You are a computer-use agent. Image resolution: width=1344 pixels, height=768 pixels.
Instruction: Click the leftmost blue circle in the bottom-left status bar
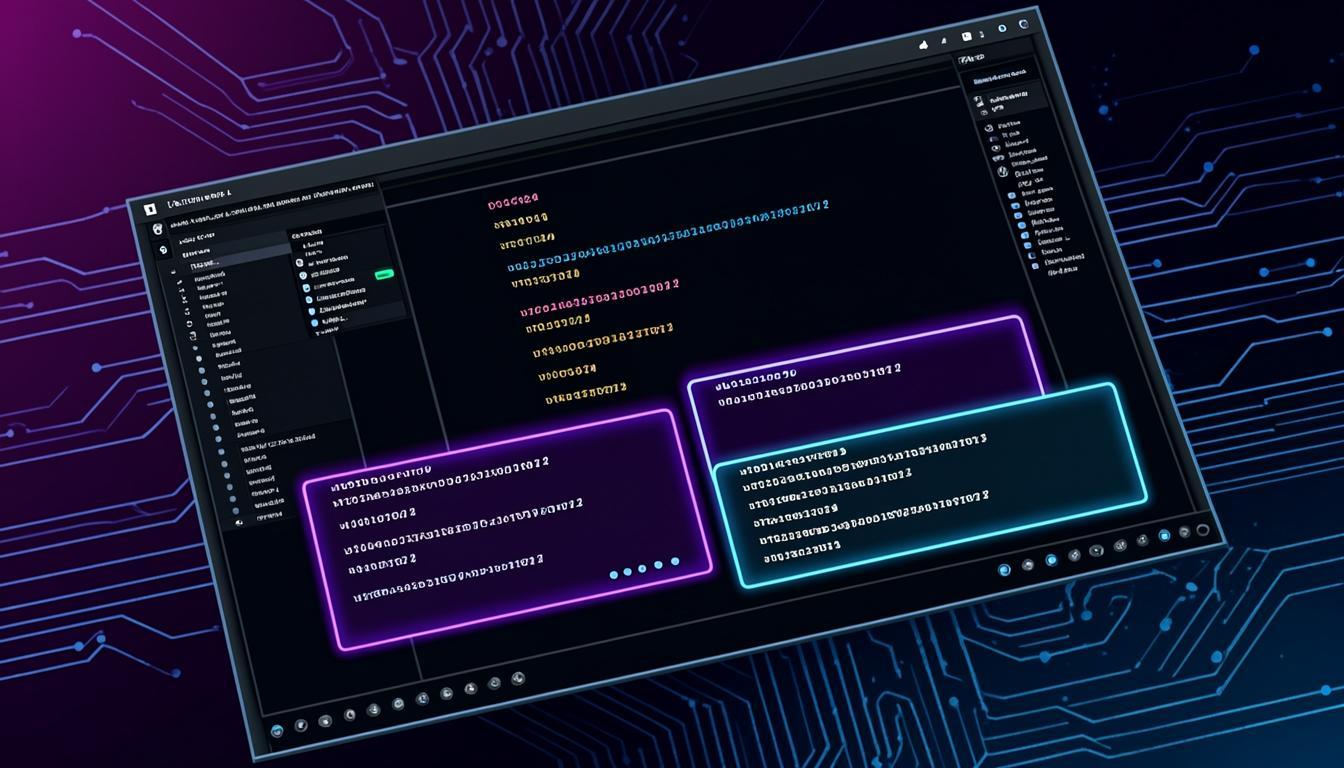click(x=277, y=731)
